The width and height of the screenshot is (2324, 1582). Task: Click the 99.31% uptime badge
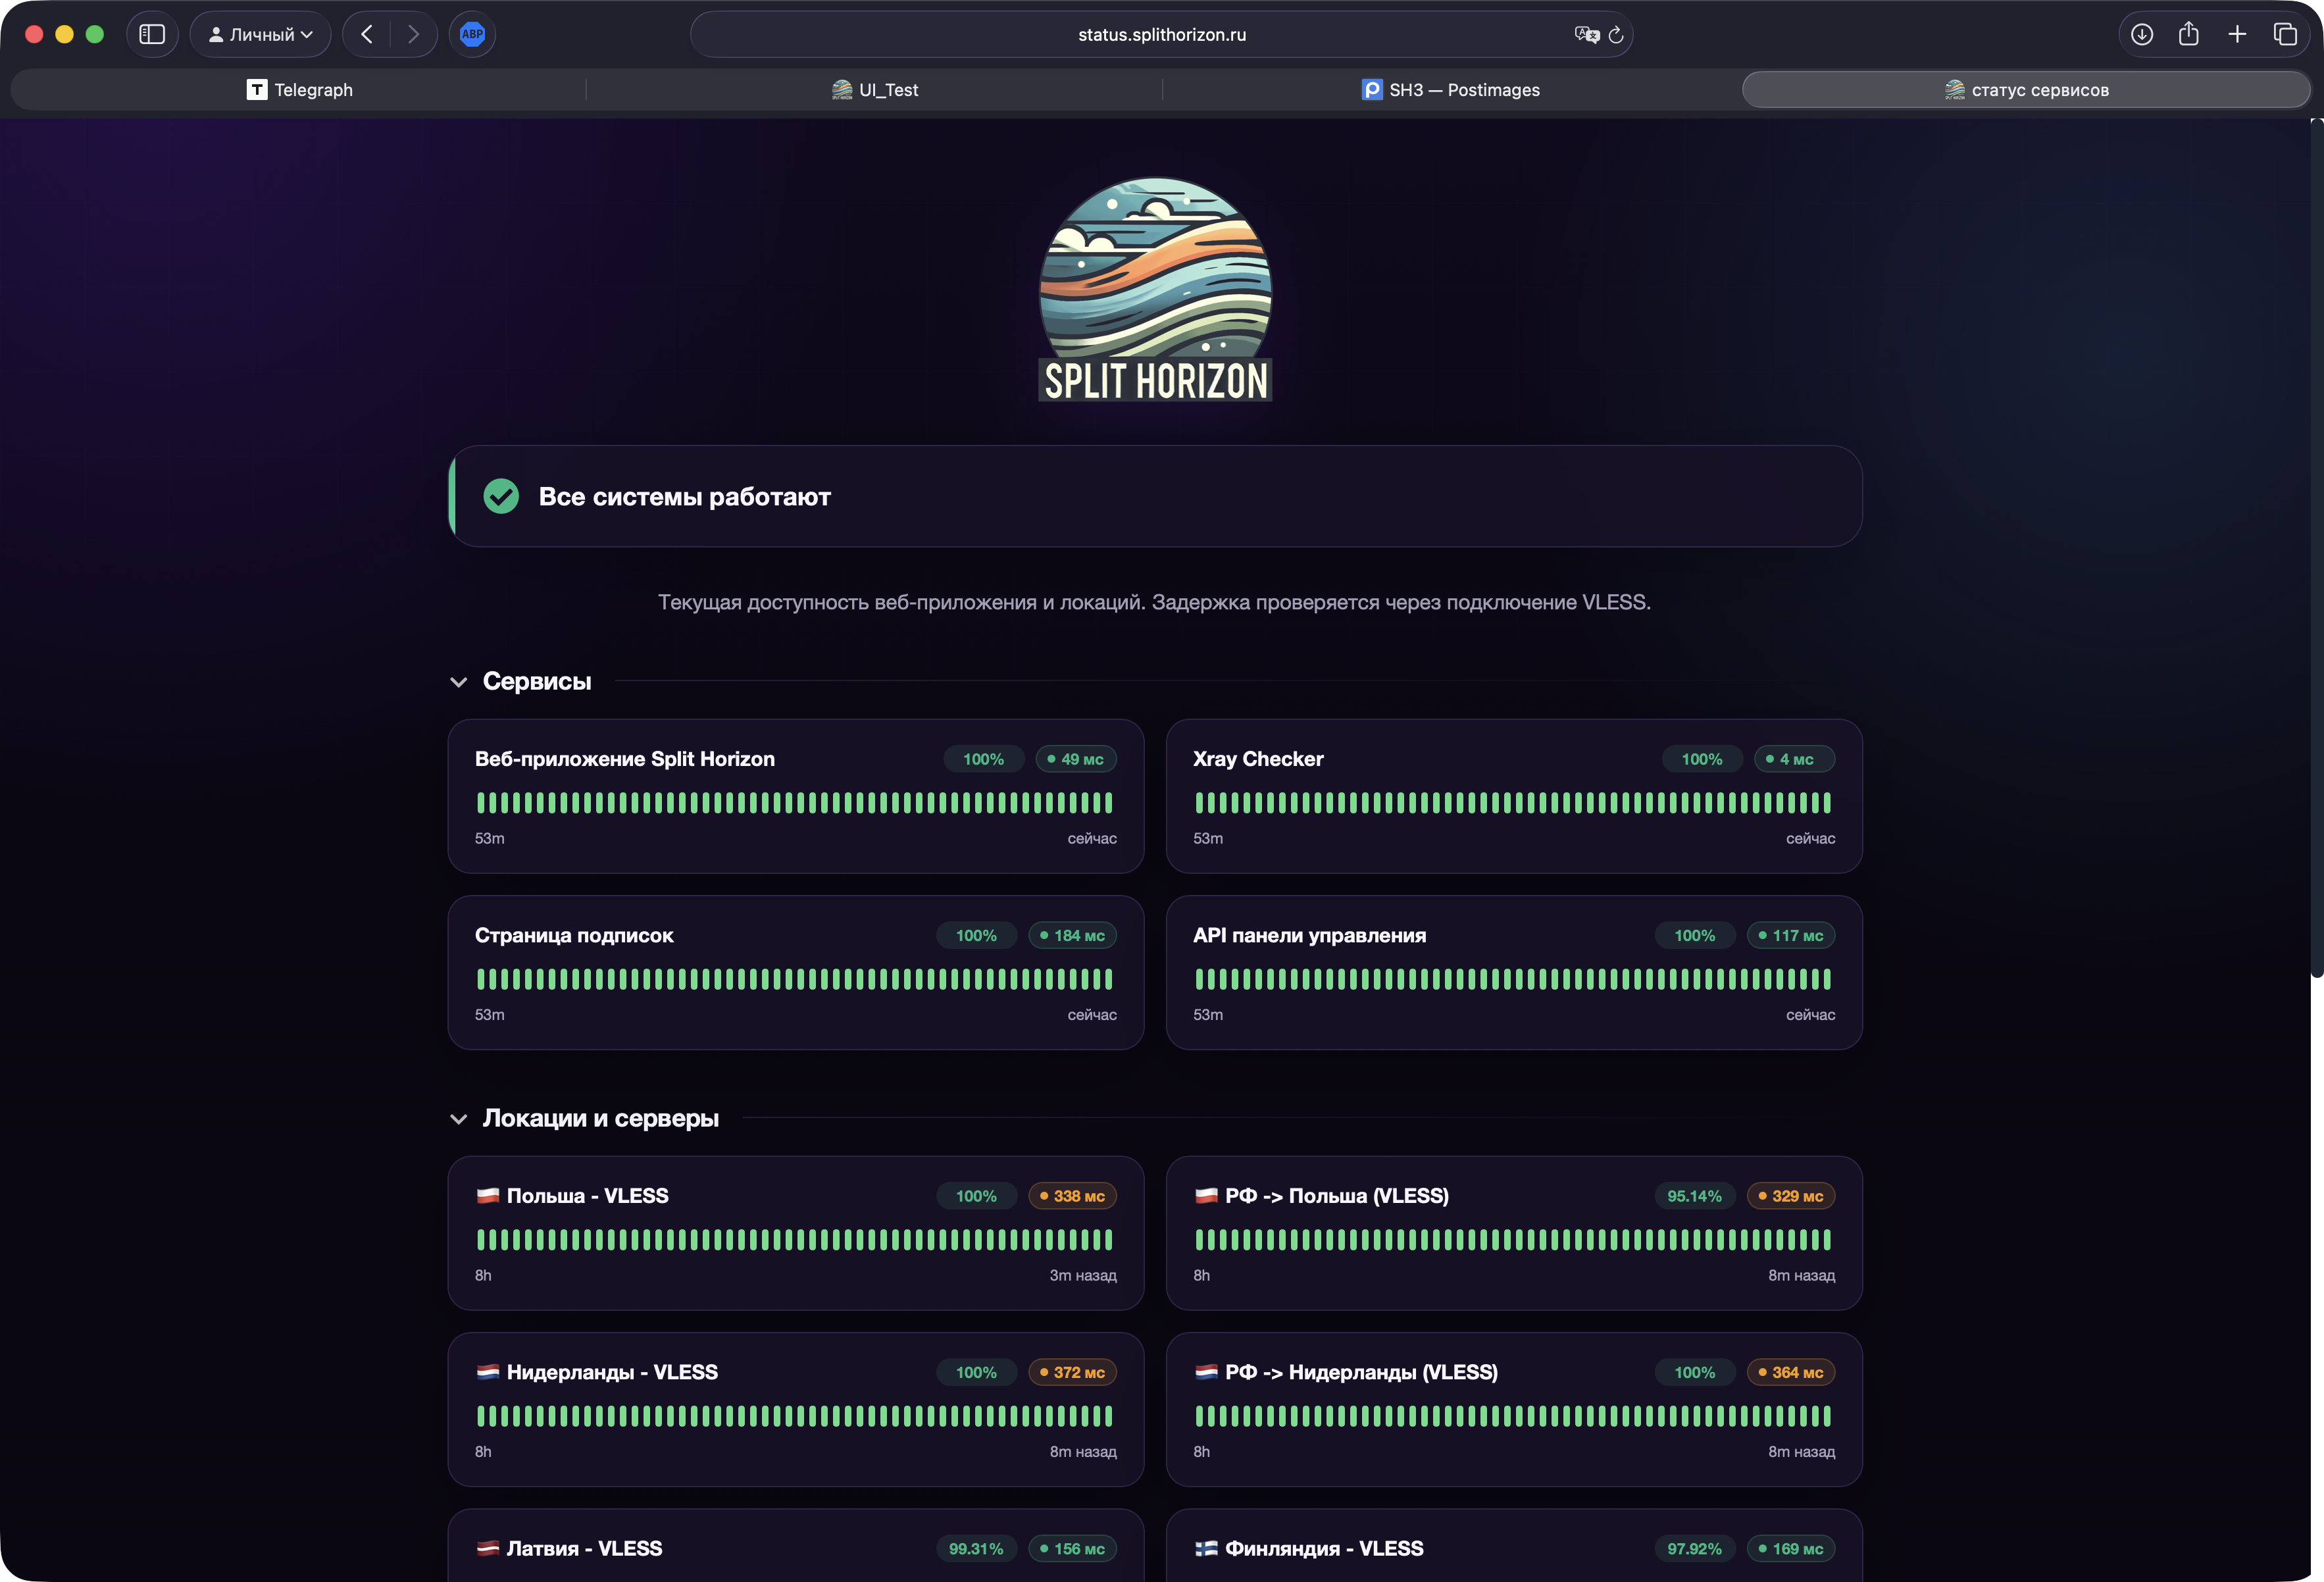[x=976, y=1548]
